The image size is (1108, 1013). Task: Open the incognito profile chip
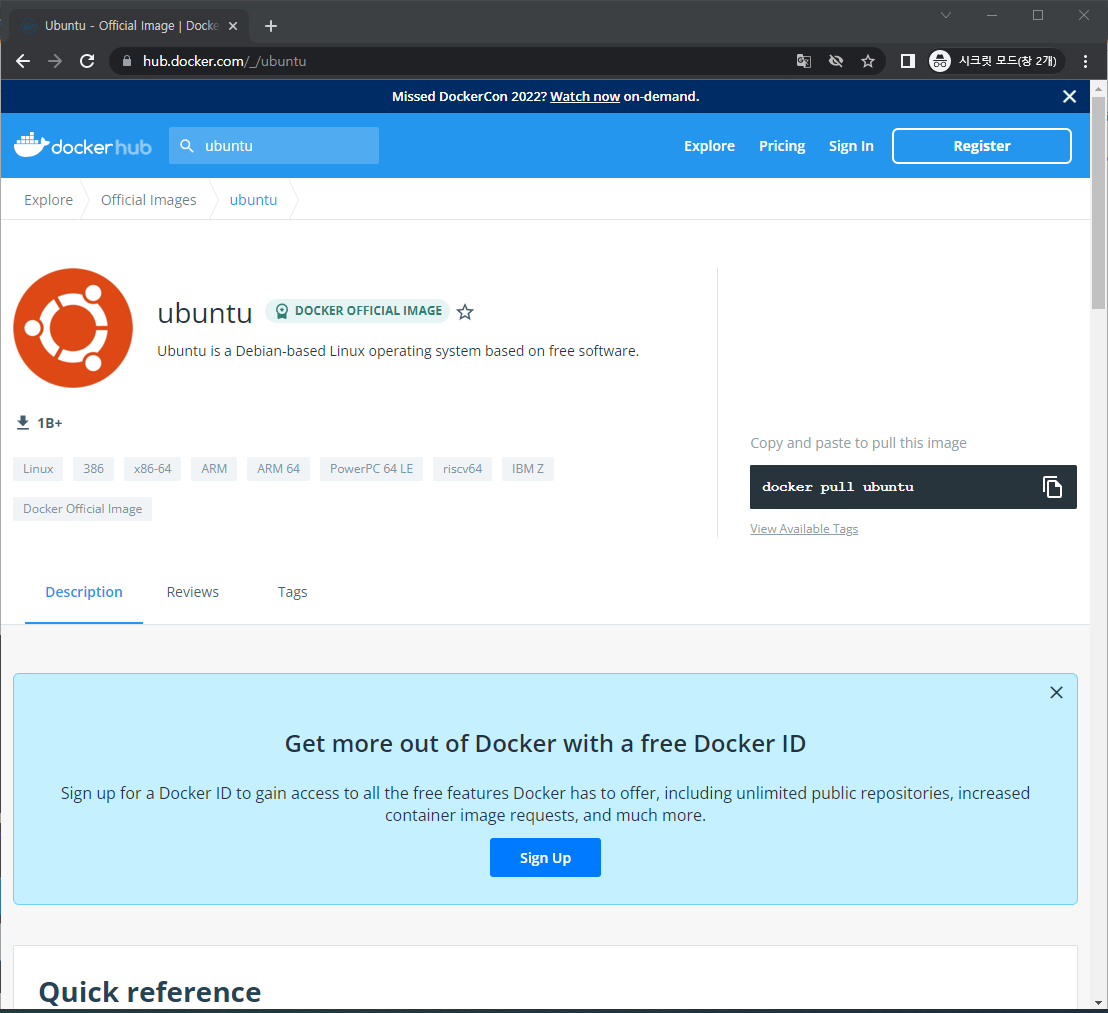pyautogui.click(x=996, y=61)
